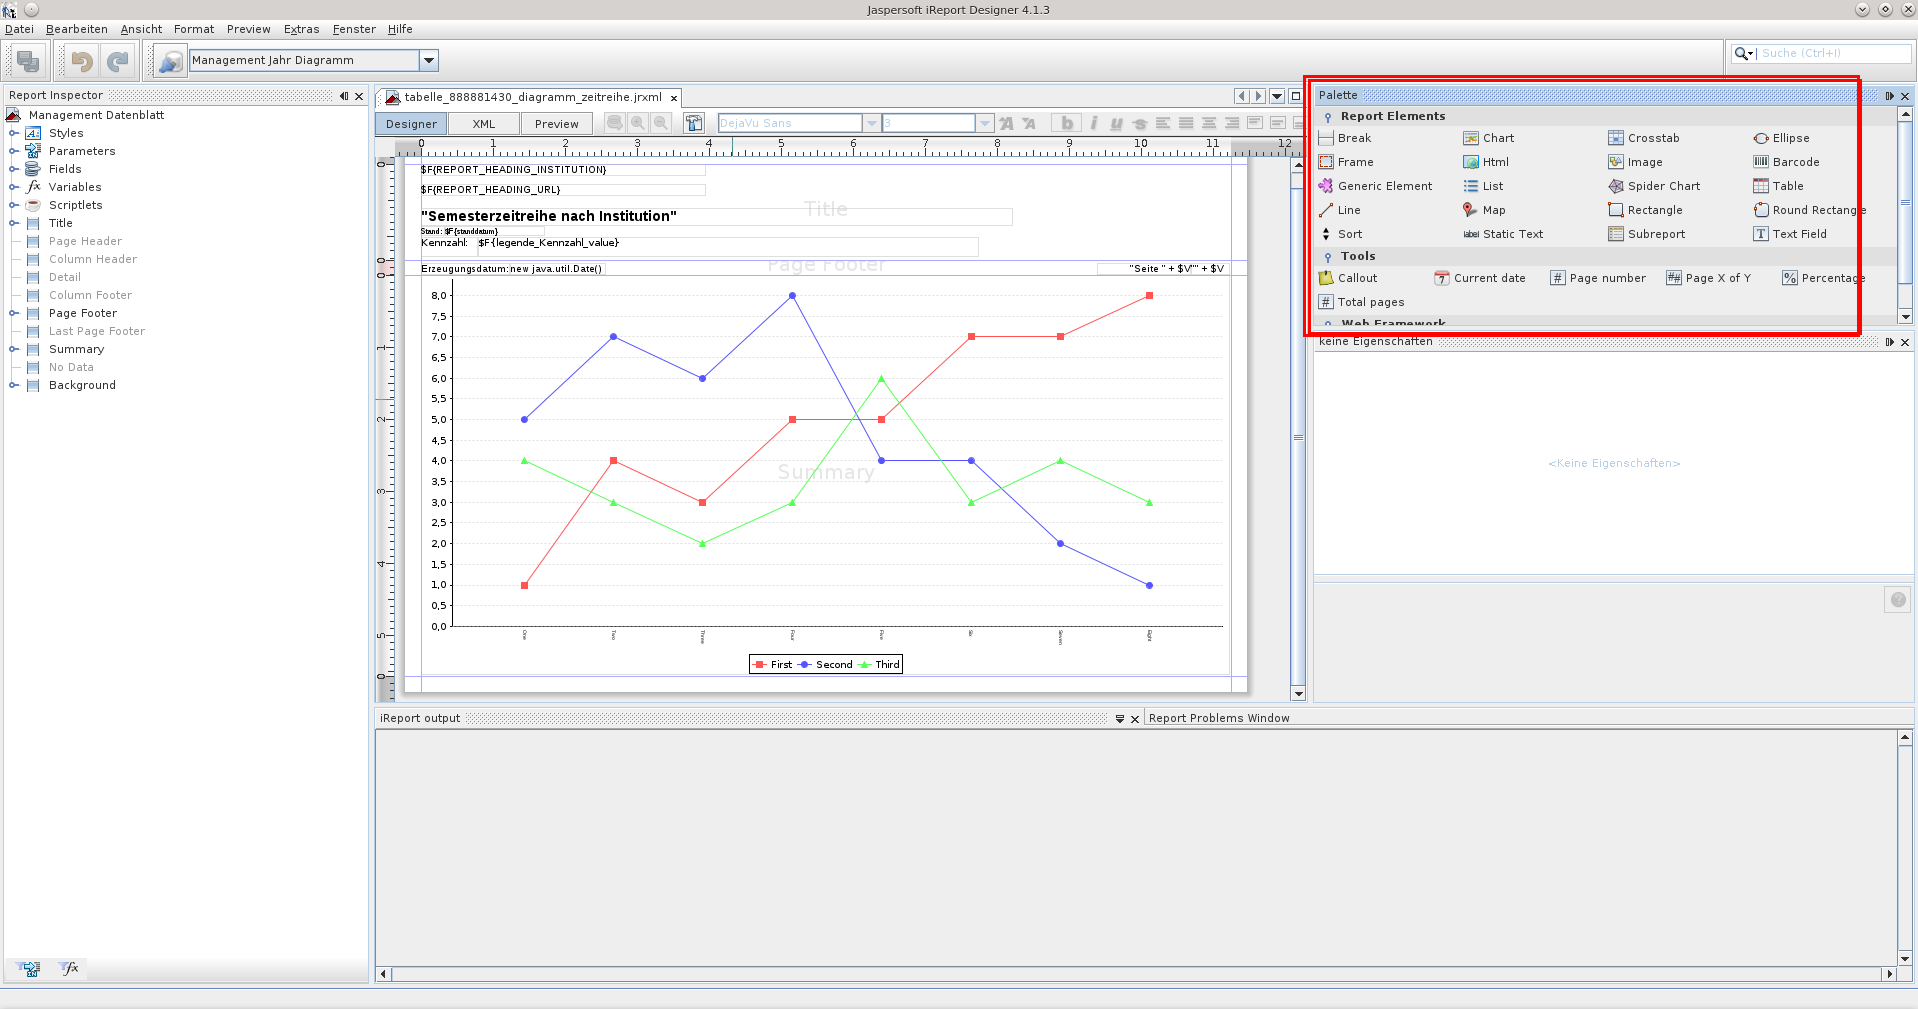
Task: Open the Extras menu
Action: pyautogui.click(x=301, y=29)
